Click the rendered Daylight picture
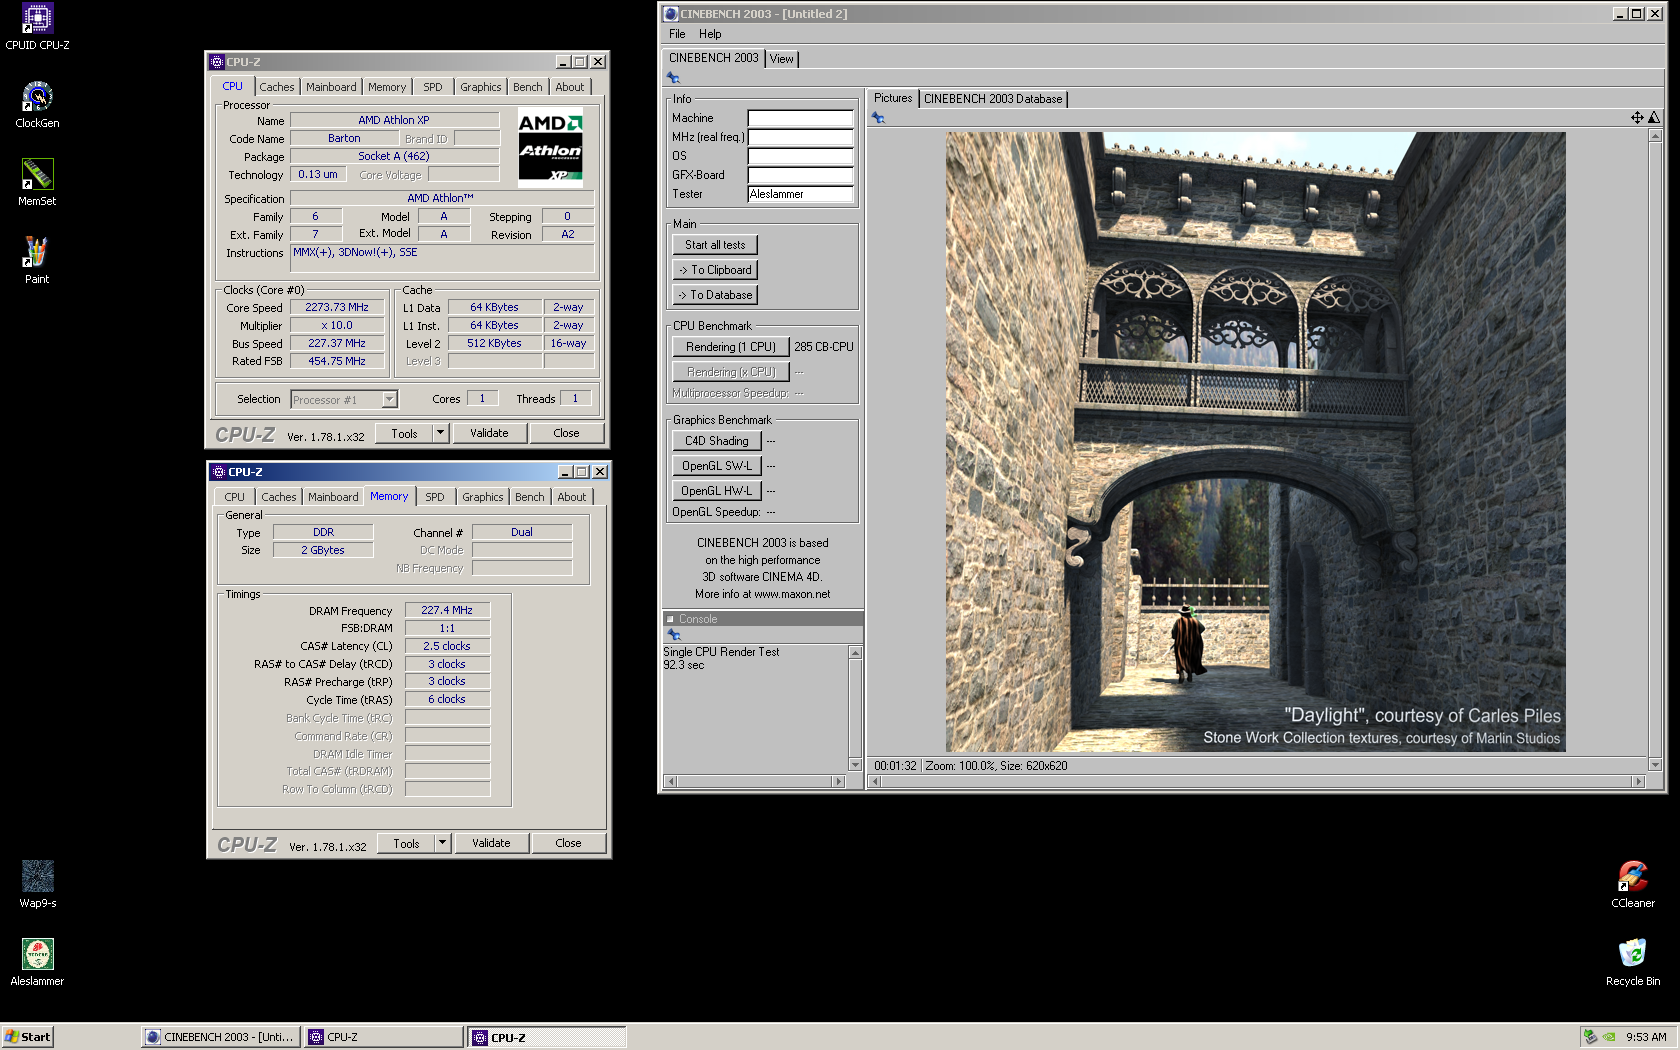This screenshot has height=1050, width=1680. [x=1255, y=442]
